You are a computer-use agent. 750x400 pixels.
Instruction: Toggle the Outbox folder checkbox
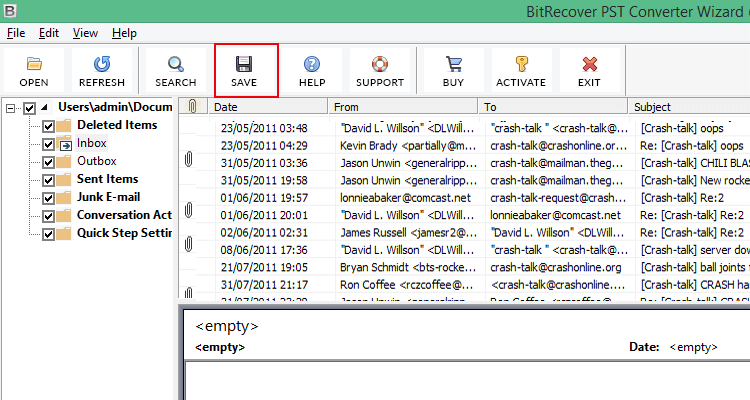(x=48, y=162)
